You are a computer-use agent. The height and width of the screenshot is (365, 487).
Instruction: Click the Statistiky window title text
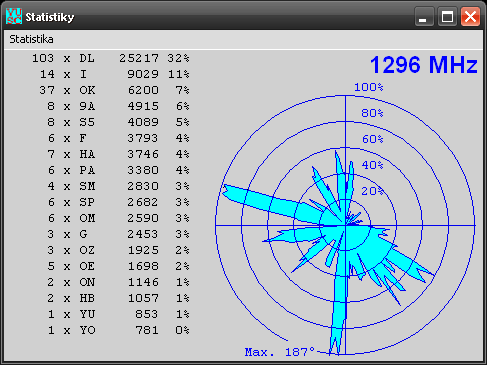(50, 17)
